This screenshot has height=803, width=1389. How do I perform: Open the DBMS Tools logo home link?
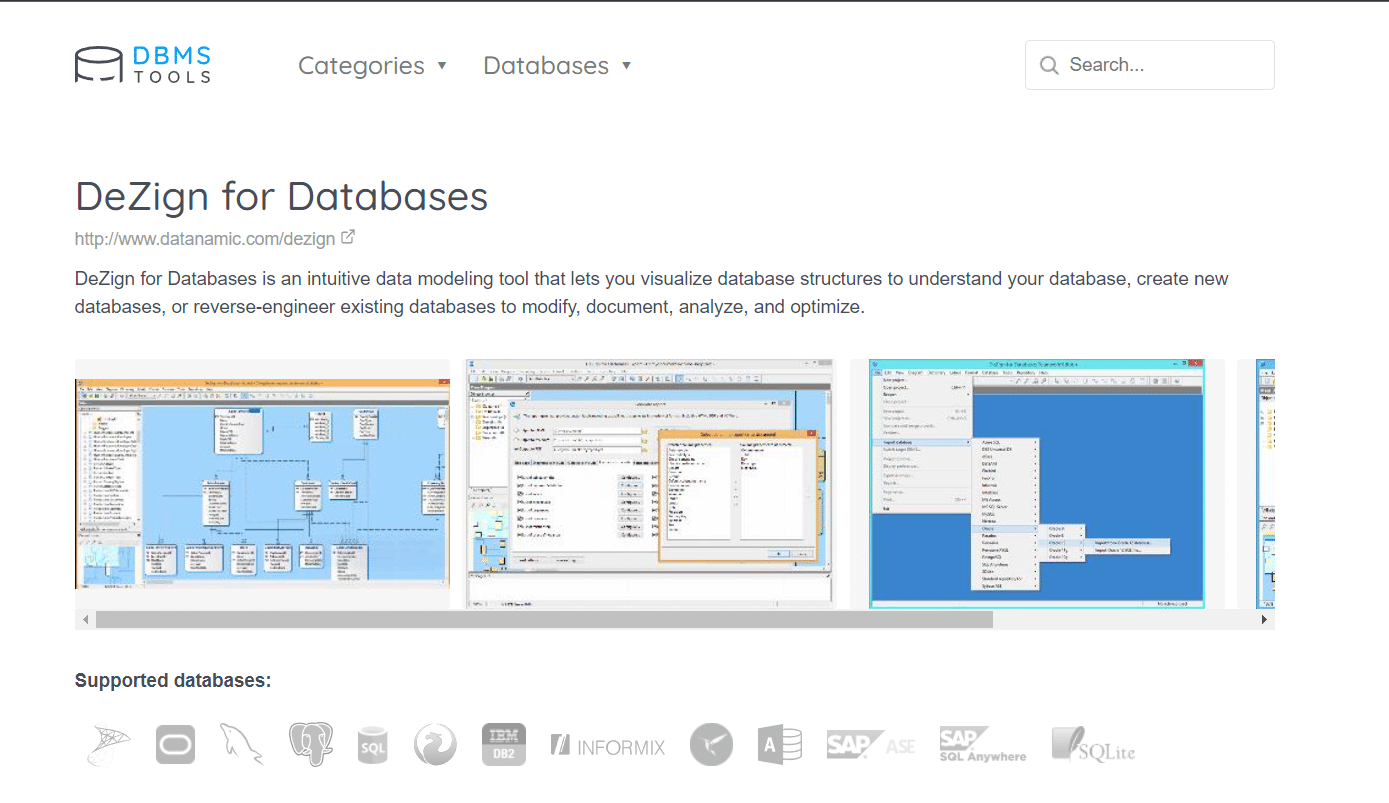coord(143,65)
